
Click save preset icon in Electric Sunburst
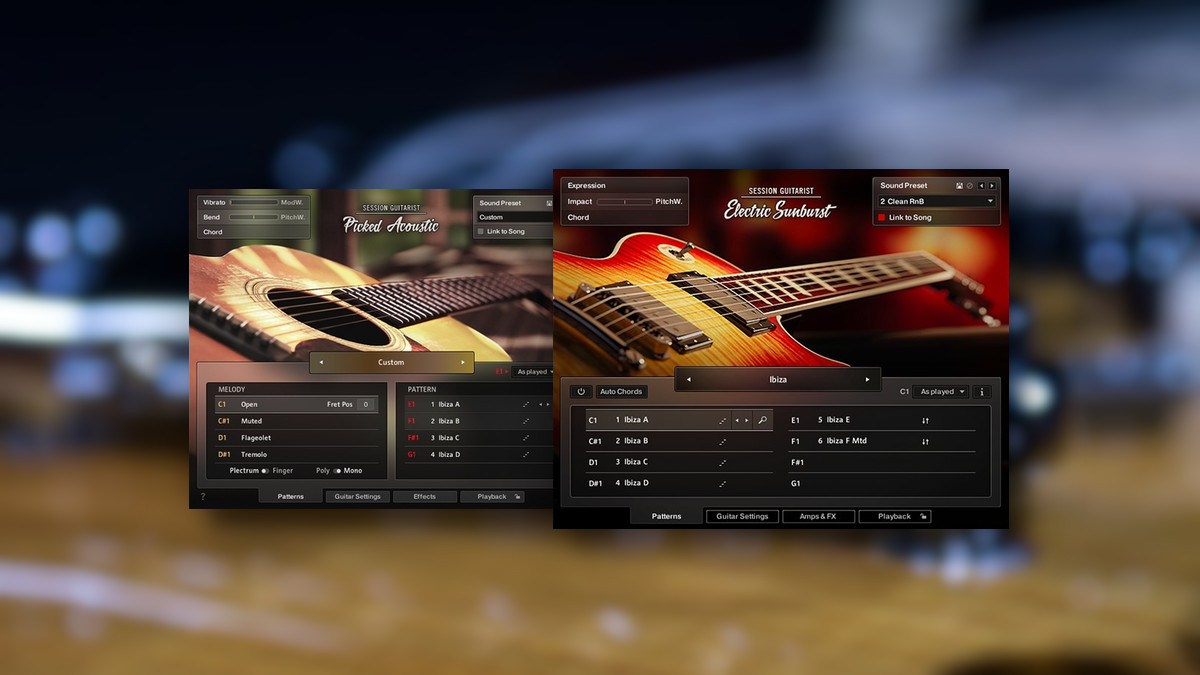959,185
